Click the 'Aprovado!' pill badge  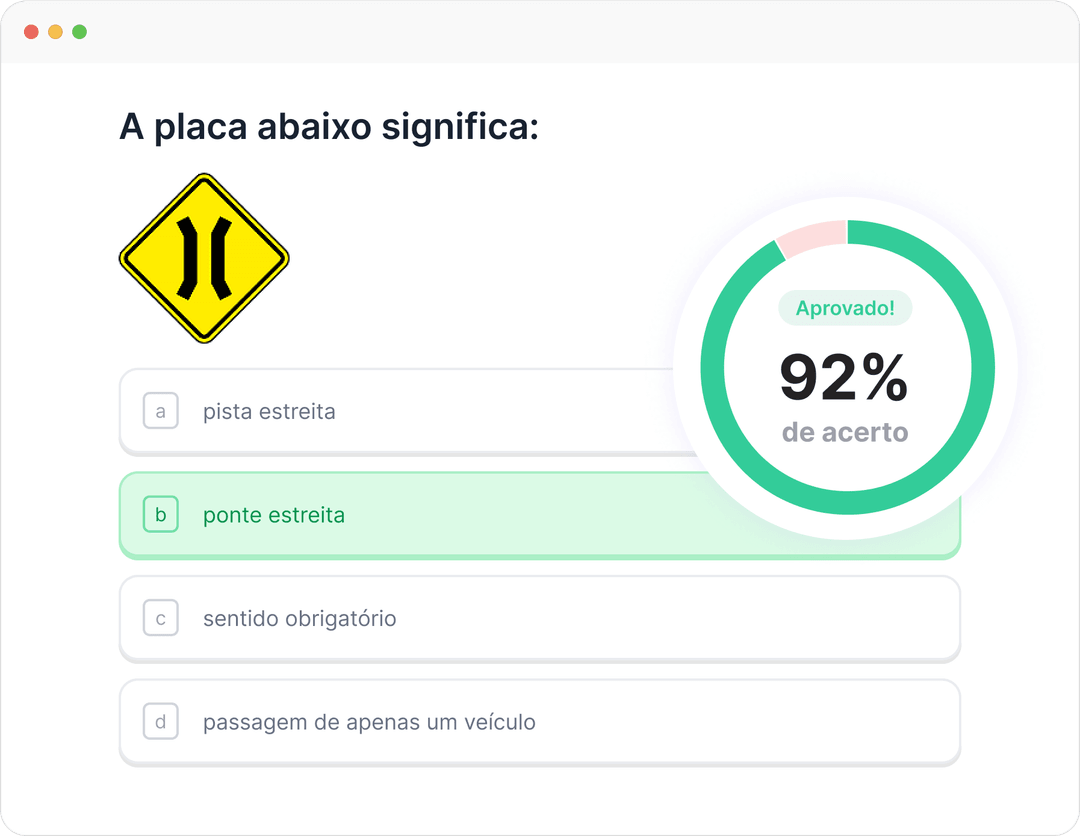[845, 308]
